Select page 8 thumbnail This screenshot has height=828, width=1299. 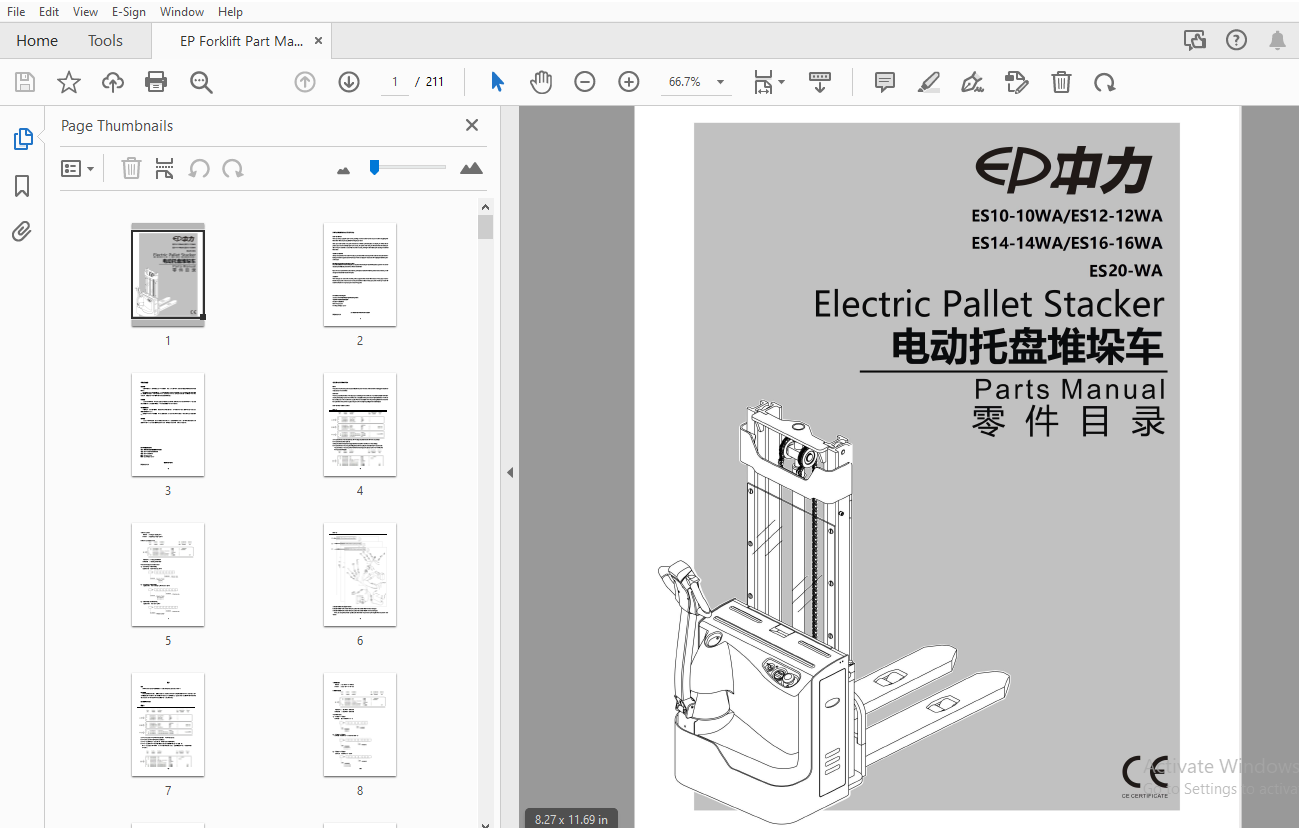[x=360, y=724]
